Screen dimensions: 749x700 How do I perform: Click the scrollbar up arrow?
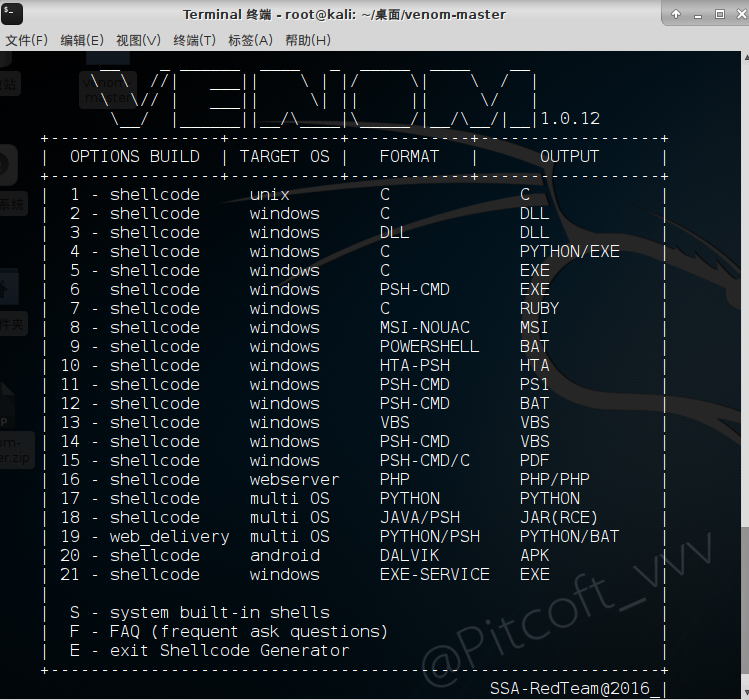[746, 57]
